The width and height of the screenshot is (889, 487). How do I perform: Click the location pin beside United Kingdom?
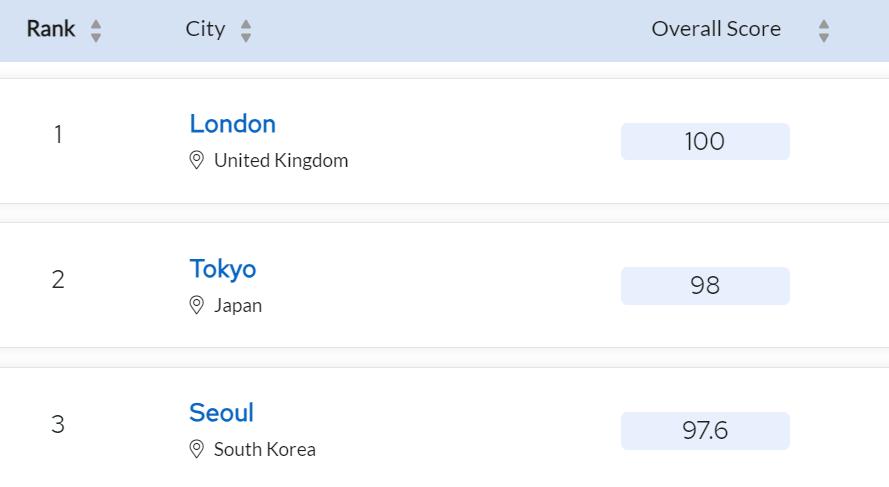pos(197,160)
